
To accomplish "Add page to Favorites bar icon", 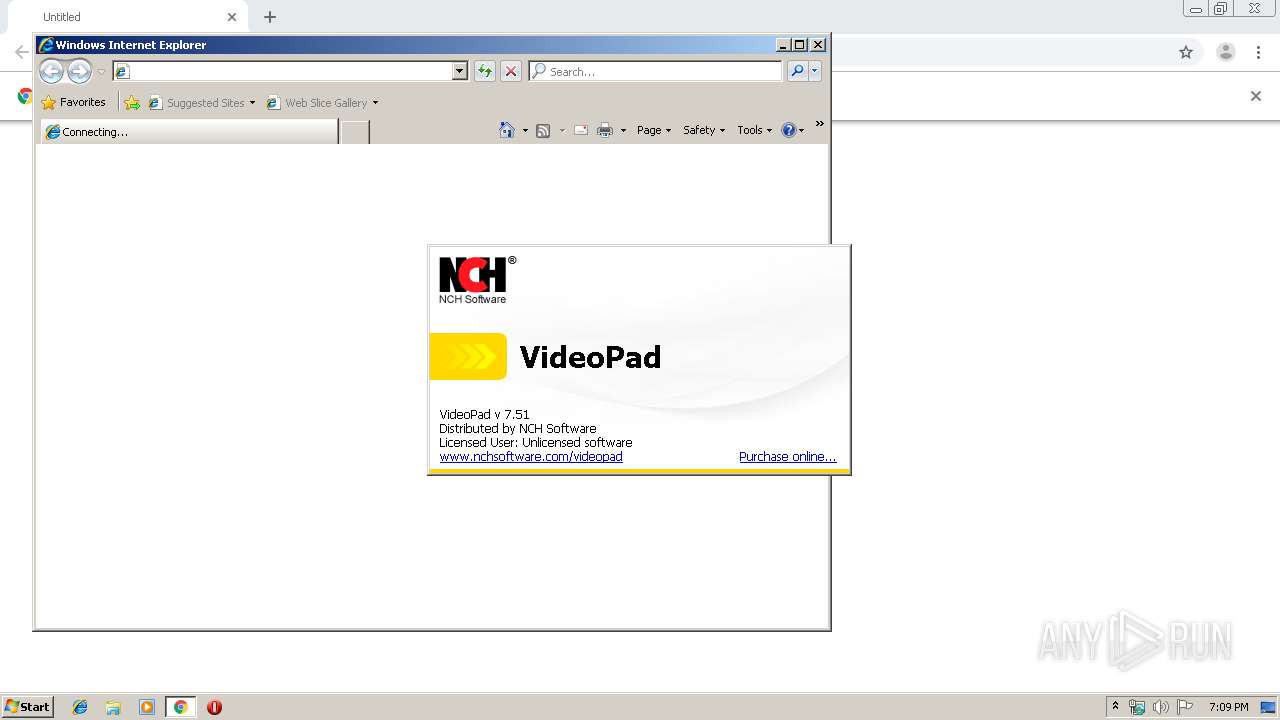I will pos(132,102).
